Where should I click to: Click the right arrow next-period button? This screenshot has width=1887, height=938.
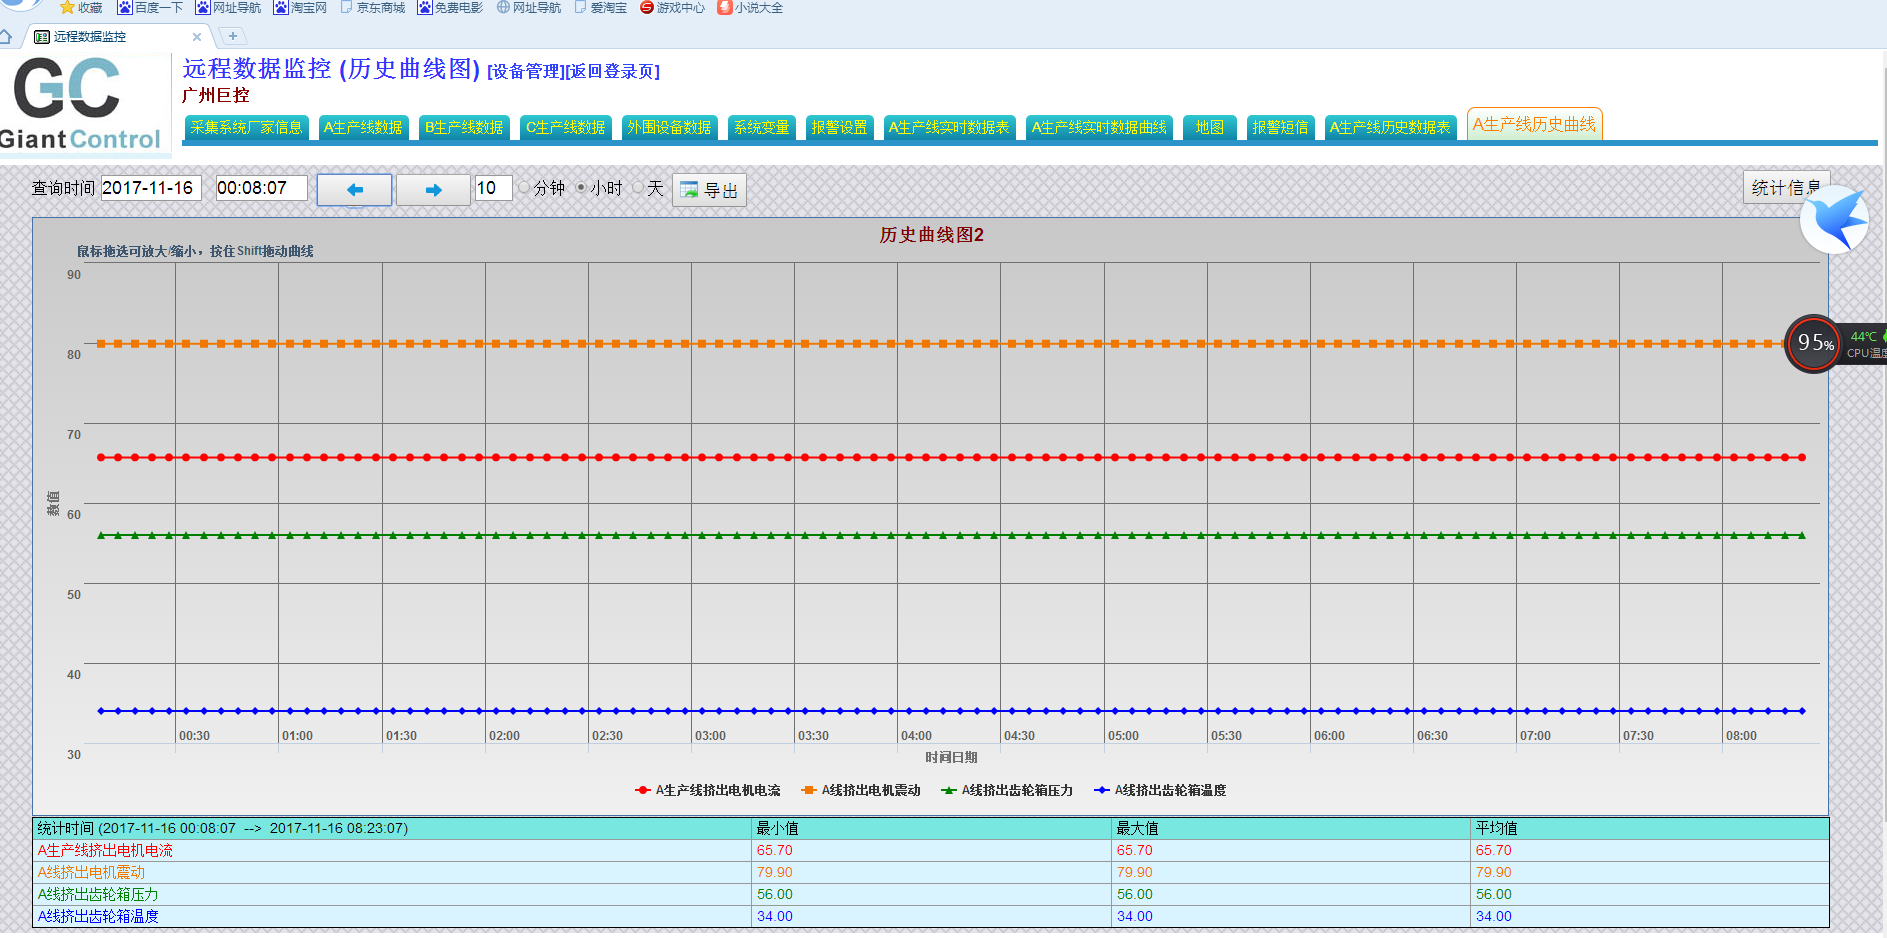[x=433, y=190]
